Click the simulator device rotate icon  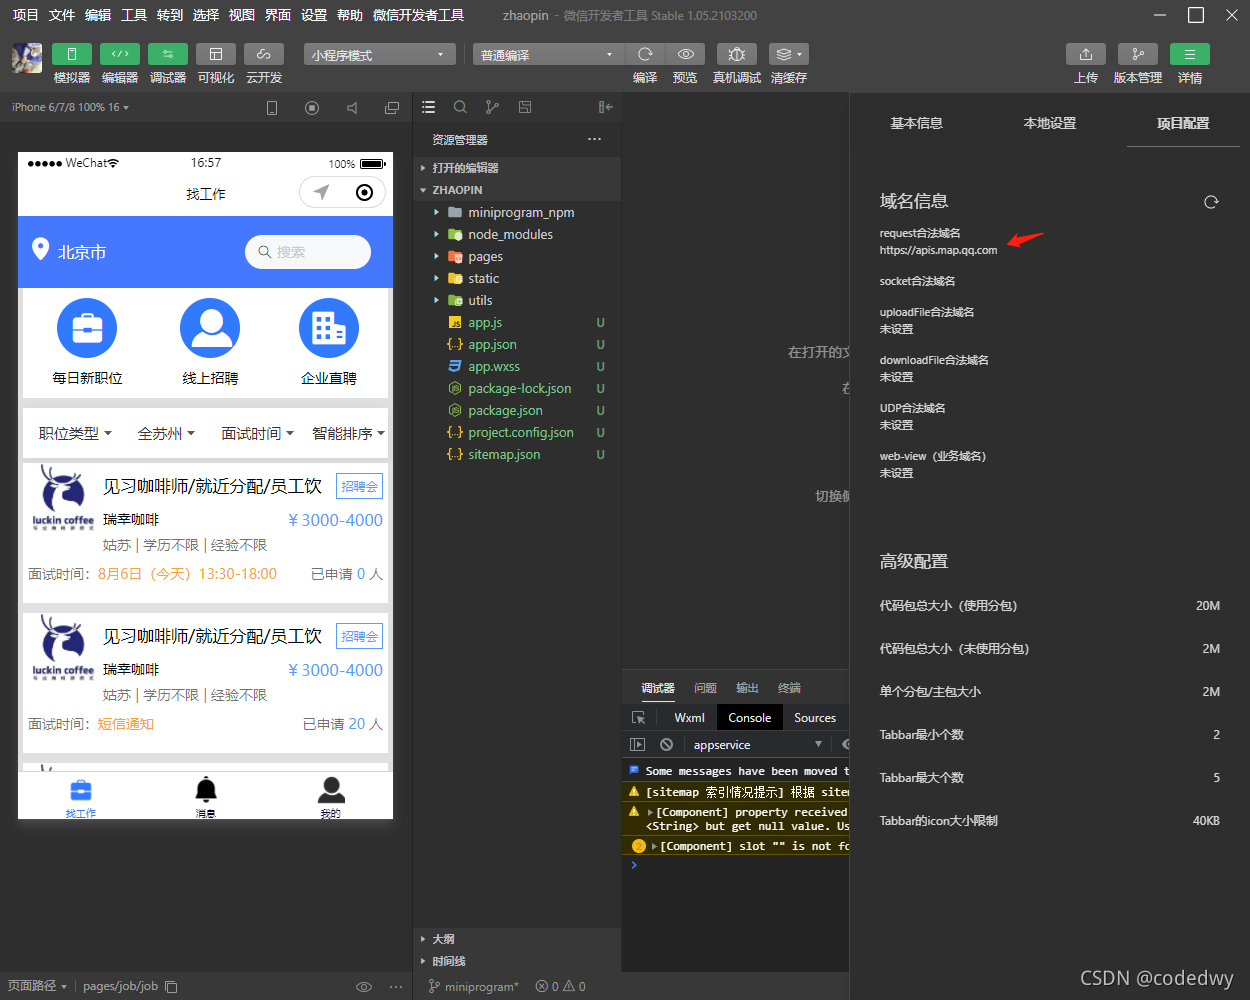pyautogui.click(x=272, y=107)
